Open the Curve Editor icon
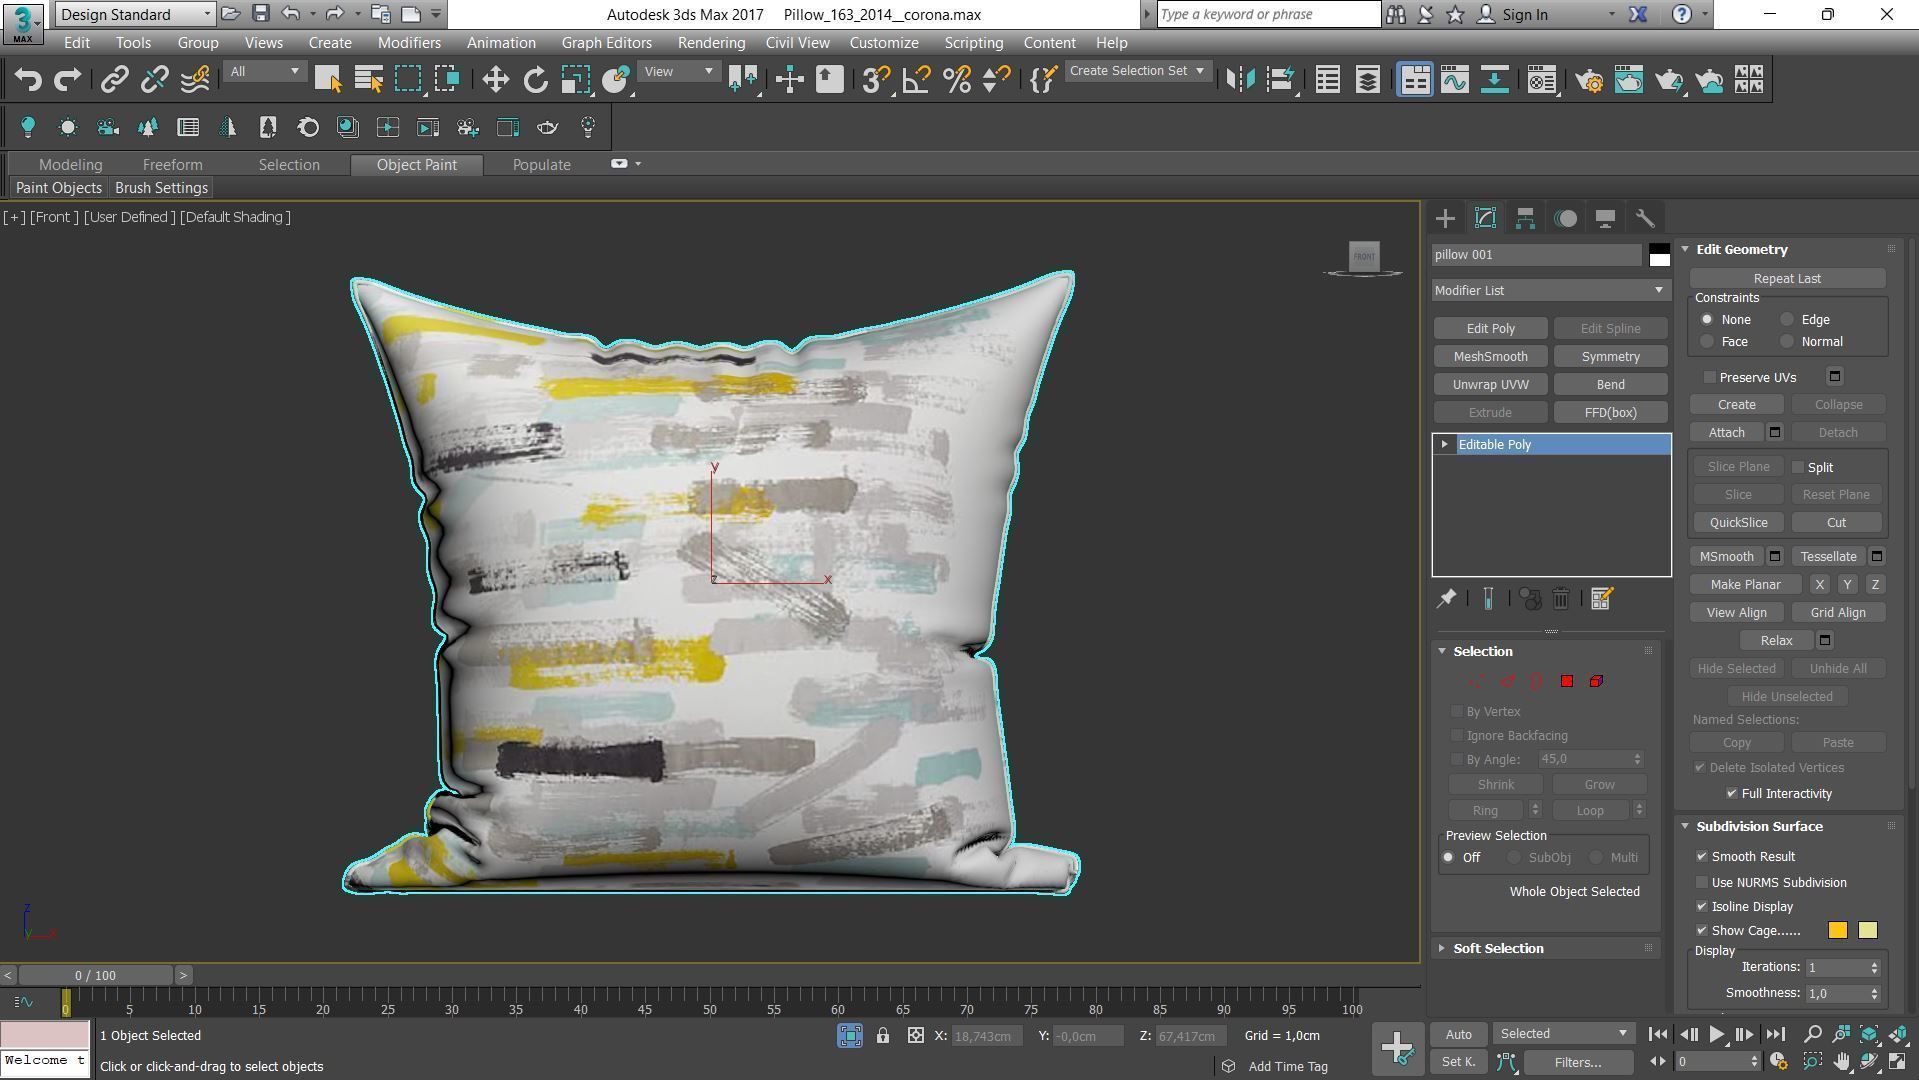 point(1455,80)
